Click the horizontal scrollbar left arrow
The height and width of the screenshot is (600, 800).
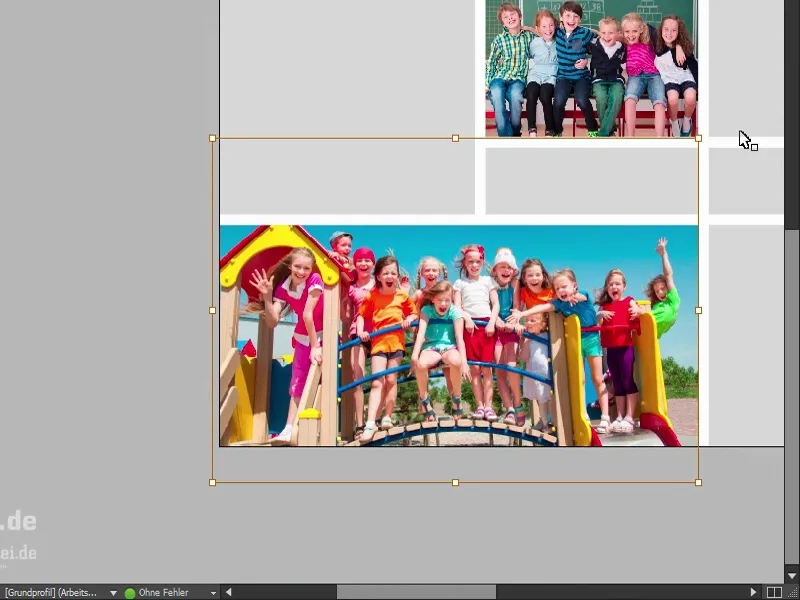pos(229,592)
